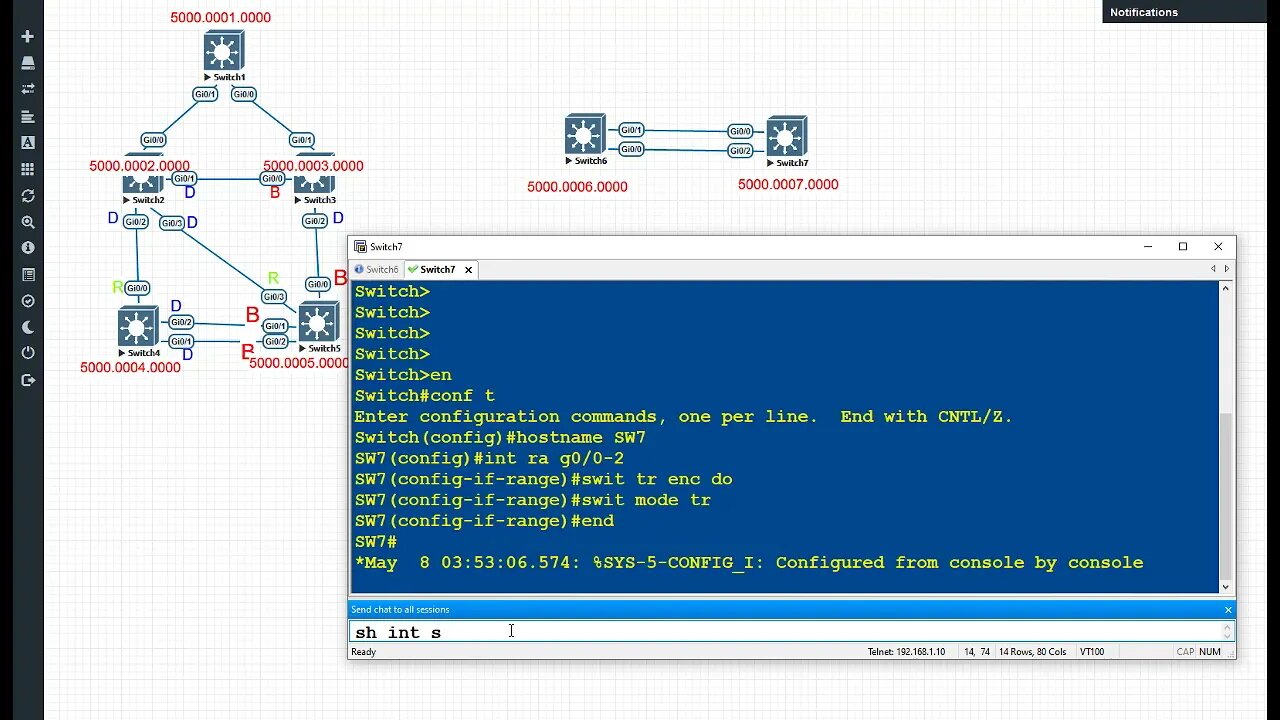Click Switch6's Gi0/1 interface label

pyautogui.click(x=631, y=130)
